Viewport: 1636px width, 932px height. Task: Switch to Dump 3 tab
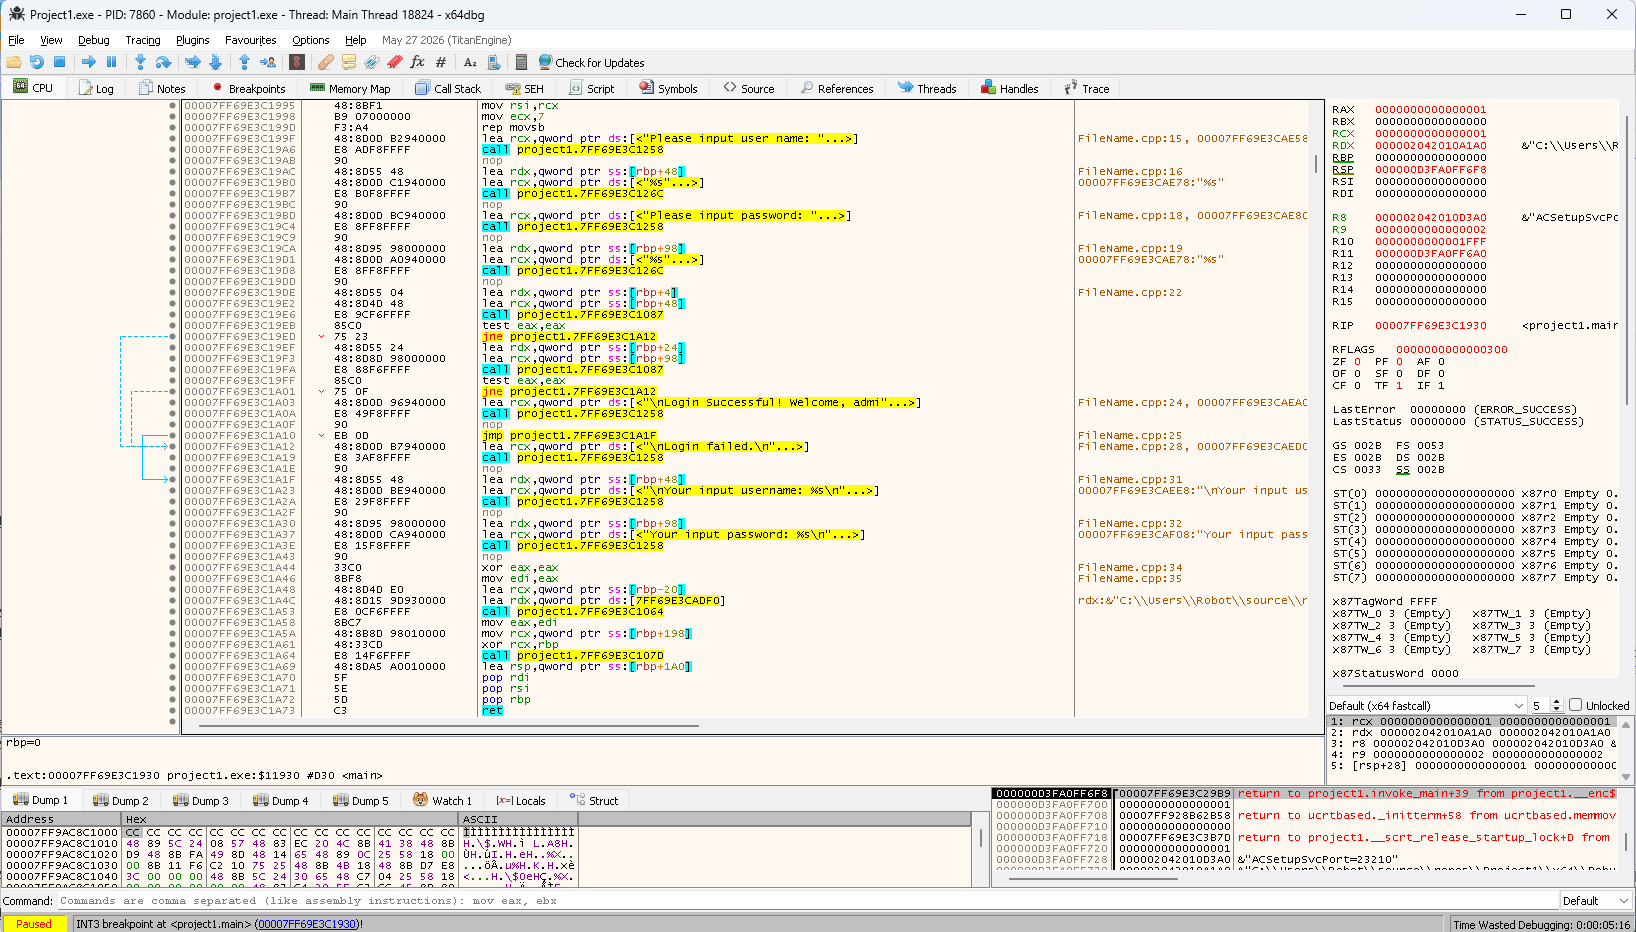click(201, 800)
